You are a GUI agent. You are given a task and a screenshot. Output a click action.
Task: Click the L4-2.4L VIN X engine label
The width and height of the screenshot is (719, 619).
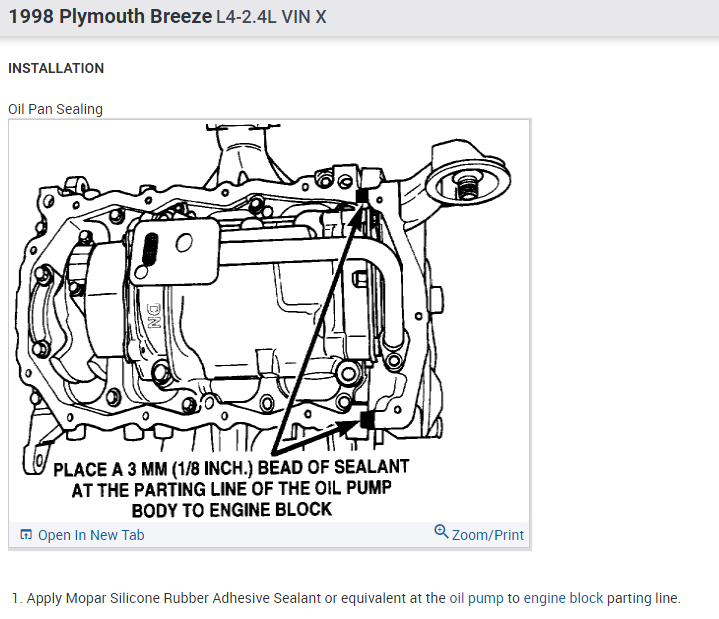coord(271,17)
